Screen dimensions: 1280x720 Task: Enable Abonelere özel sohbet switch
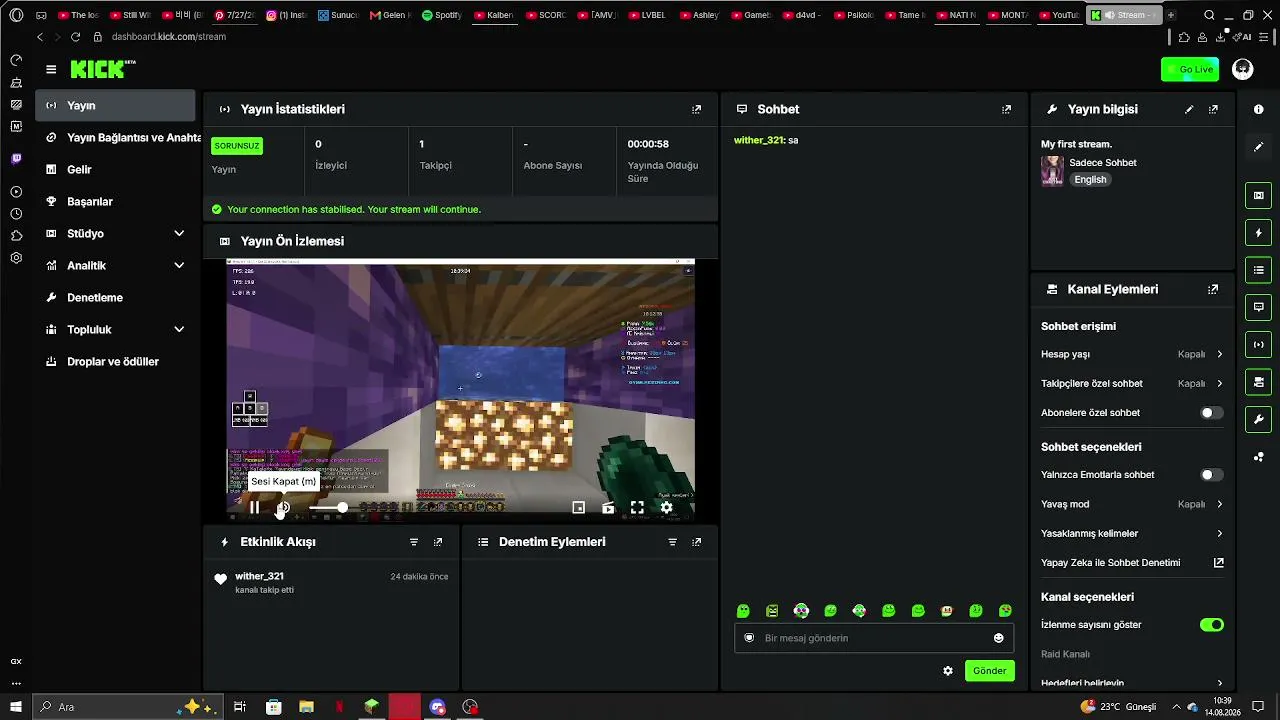(x=1211, y=413)
